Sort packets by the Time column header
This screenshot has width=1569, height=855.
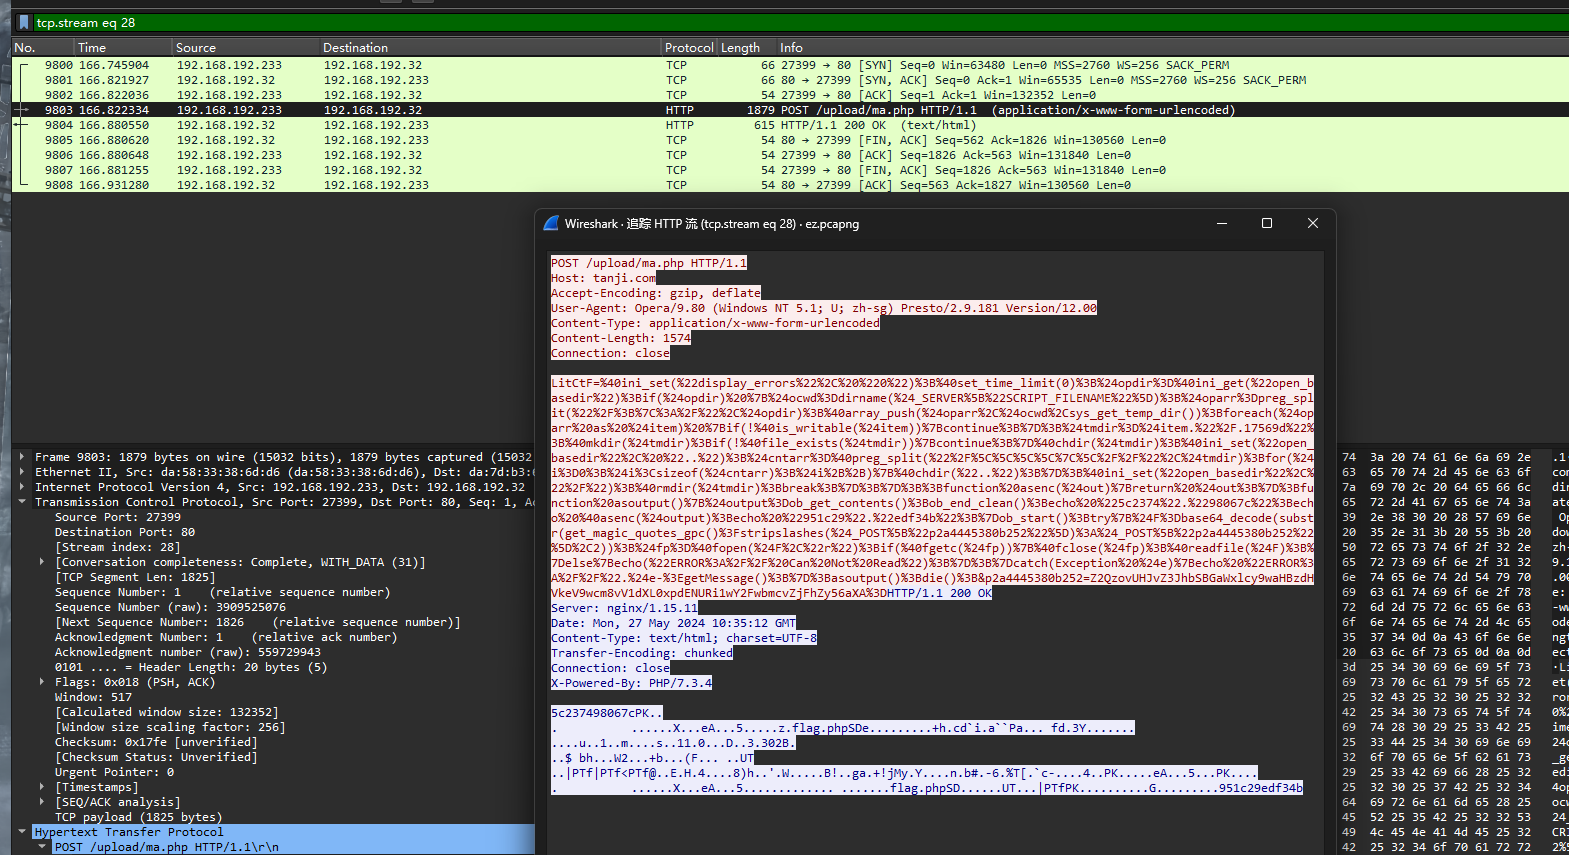[x=92, y=47]
